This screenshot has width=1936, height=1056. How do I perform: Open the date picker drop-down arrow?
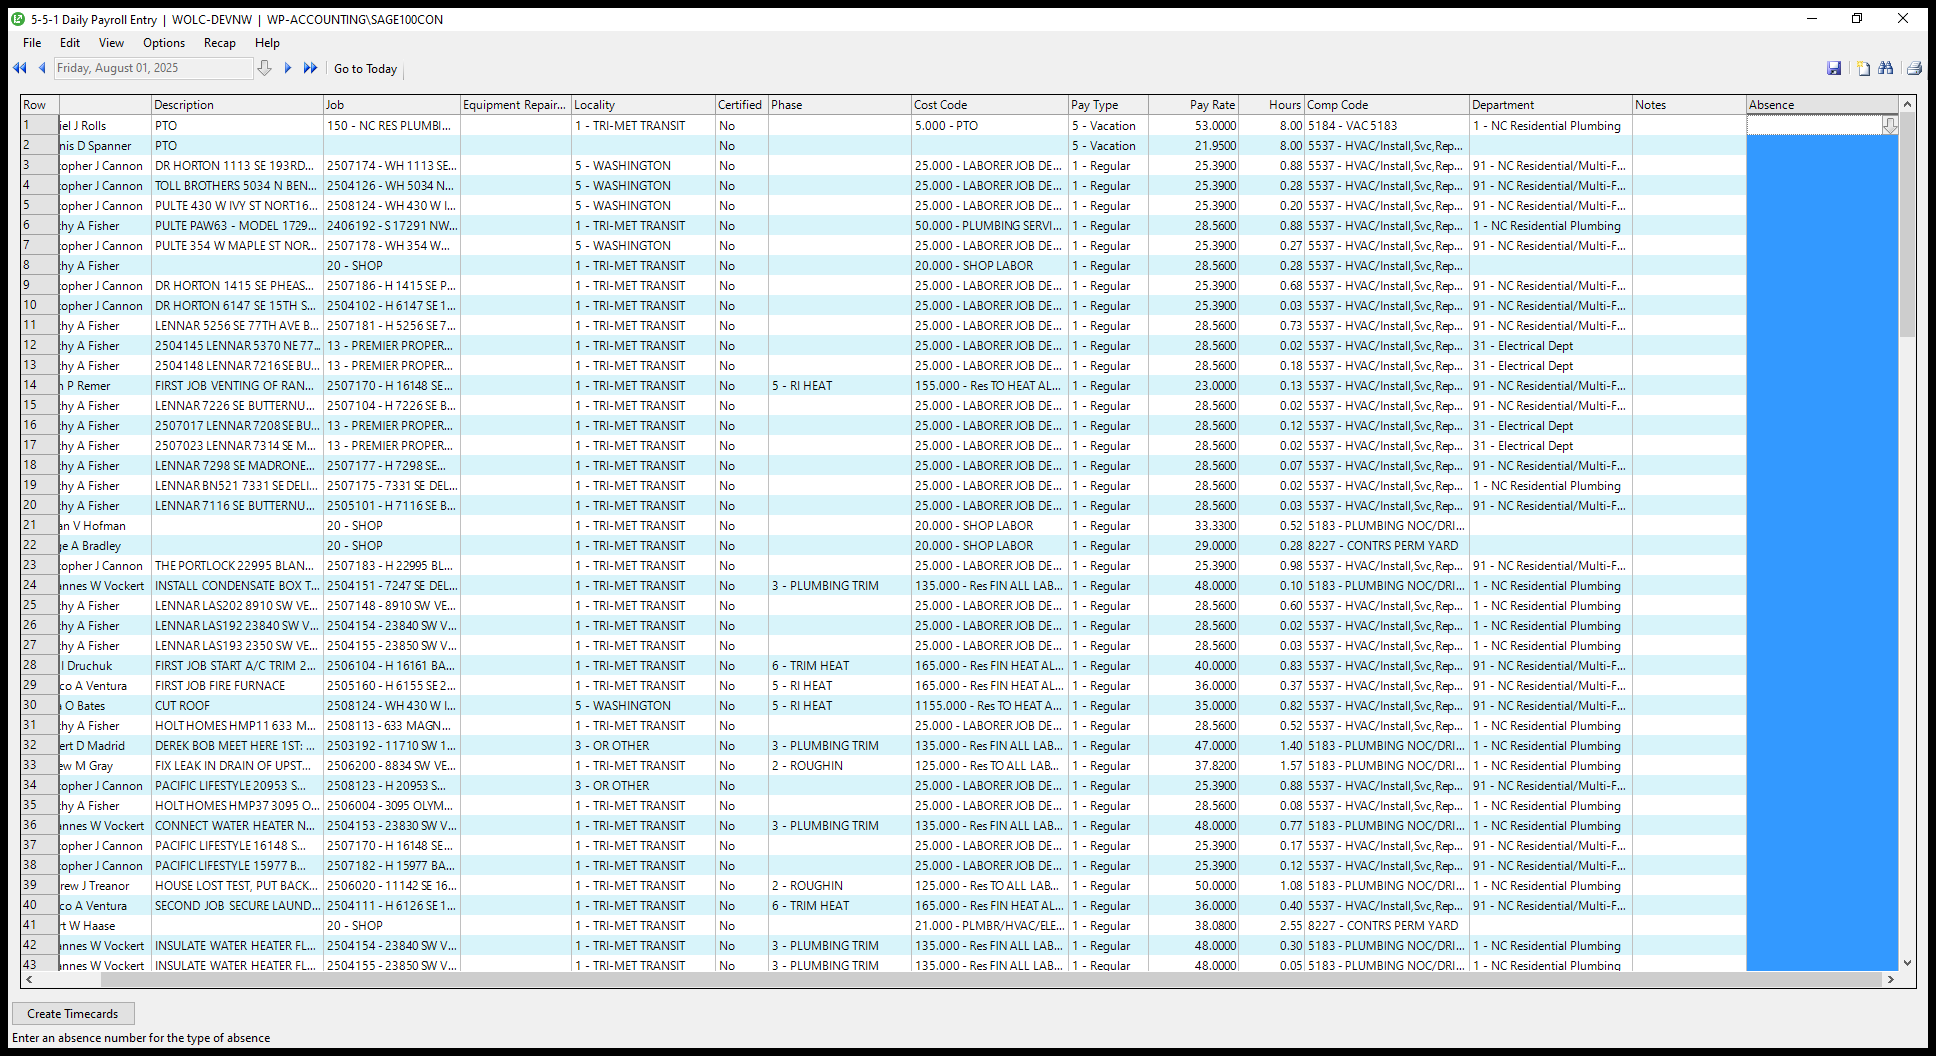264,68
